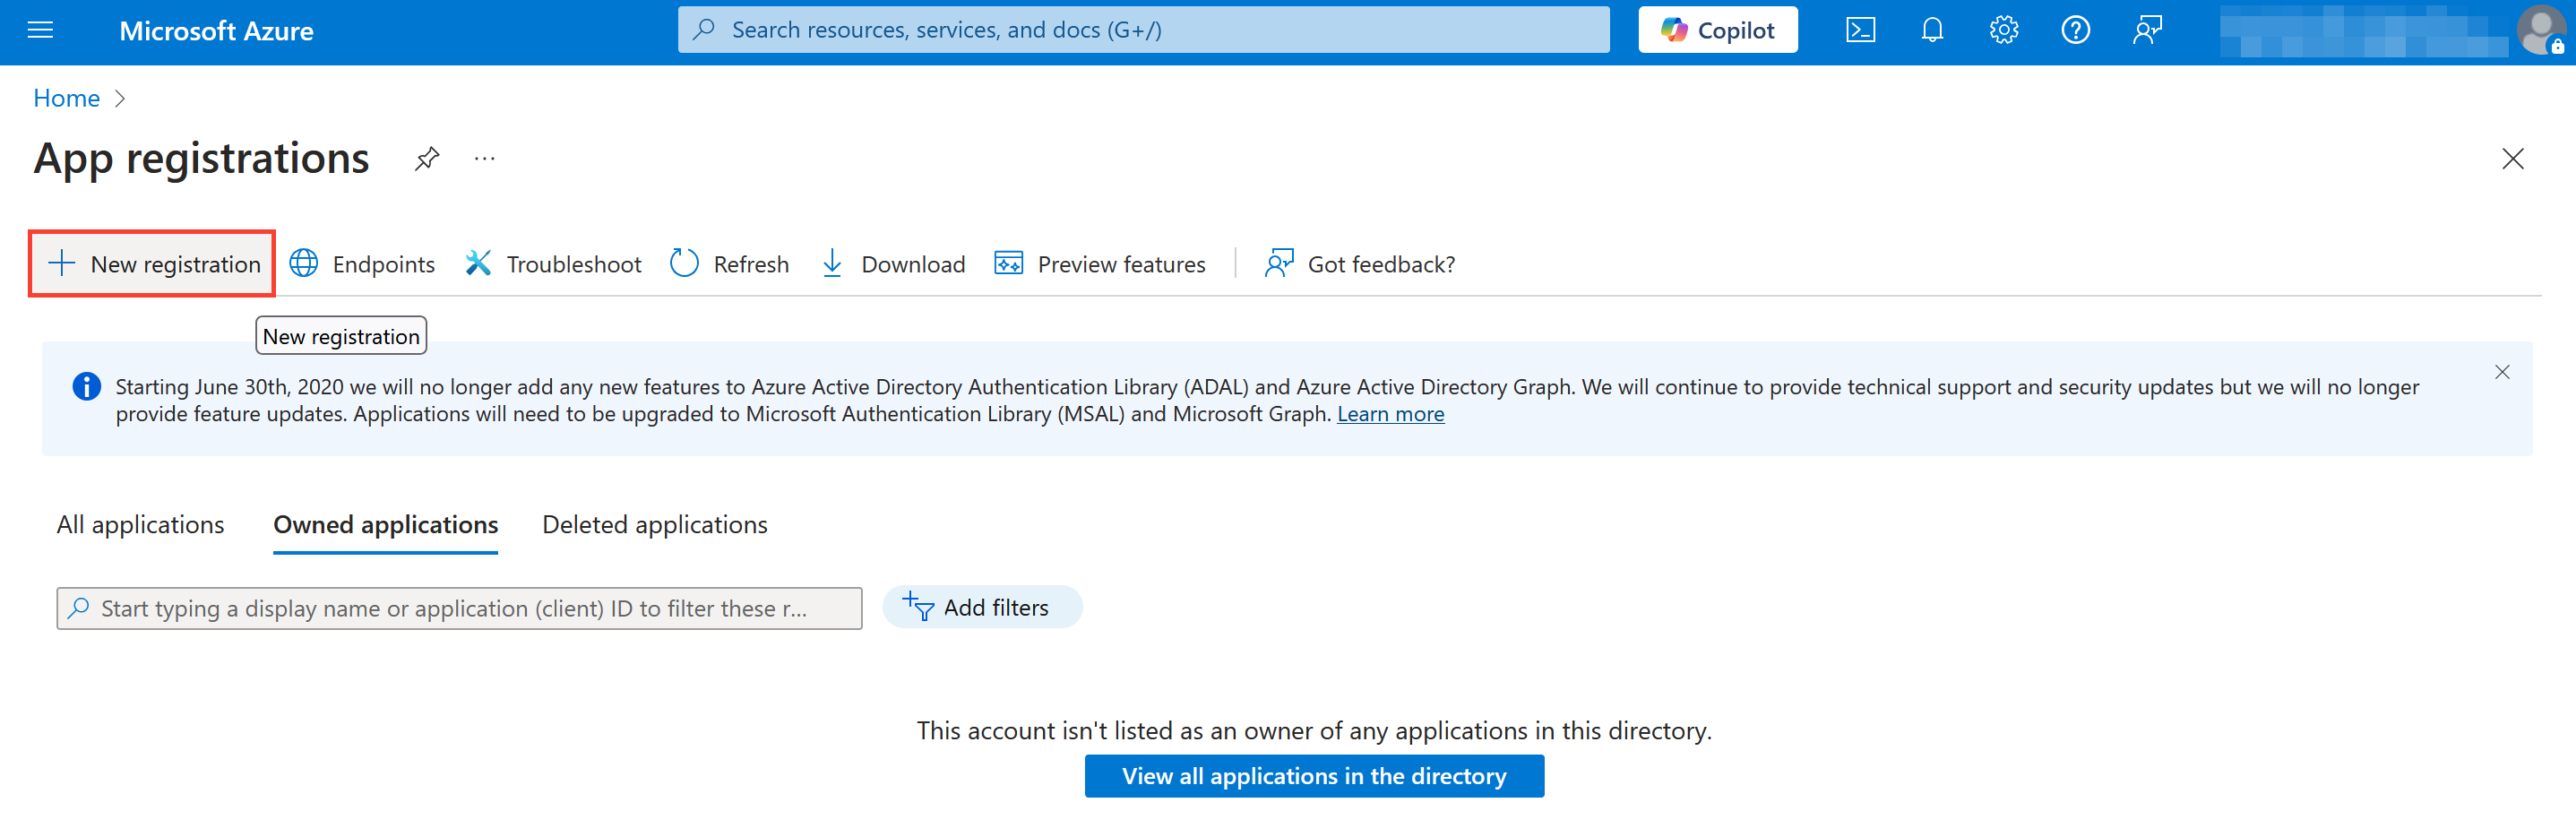The width and height of the screenshot is (2576, 837).
Task: Open the Troubleshoot tool
Action: (x=553, y=264)
